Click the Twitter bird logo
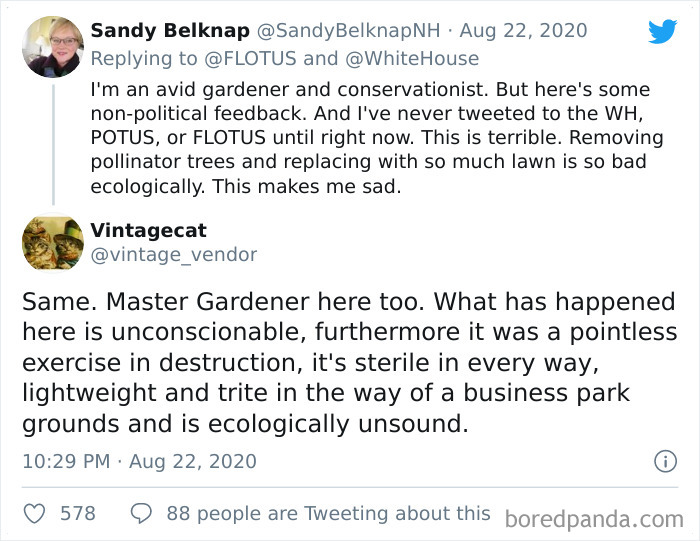Image resolution: width=700 pixels, height=541 pixels. click(x=662, y=31)
